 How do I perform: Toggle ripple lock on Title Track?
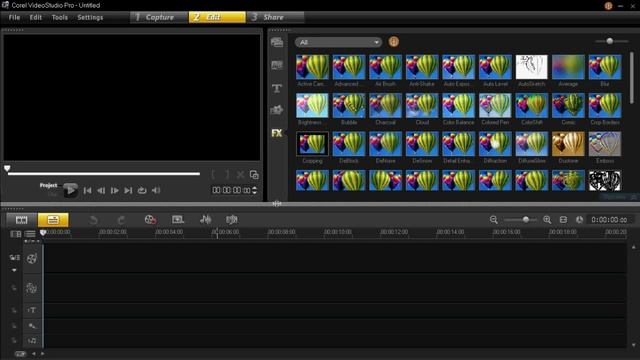coord(14,310)
